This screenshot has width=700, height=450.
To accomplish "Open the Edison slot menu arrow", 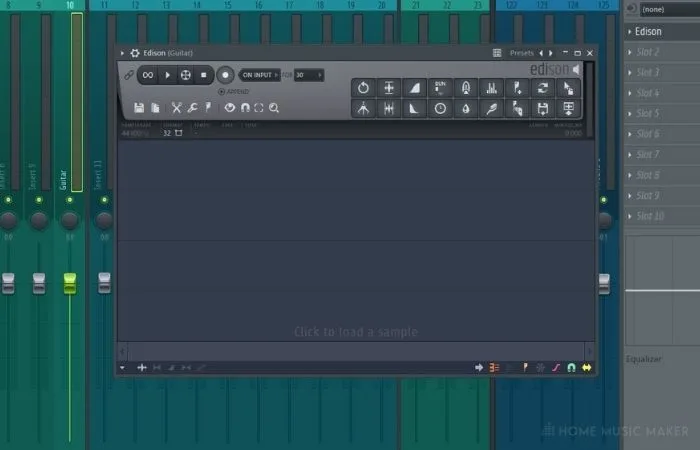I will pos(629,32).
